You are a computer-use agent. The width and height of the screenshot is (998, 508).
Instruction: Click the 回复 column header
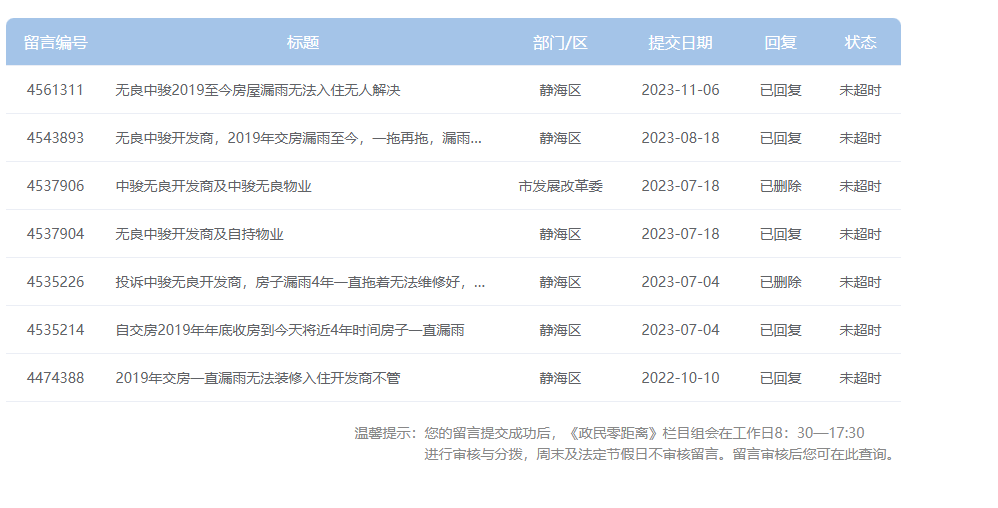tap(780, 42)
